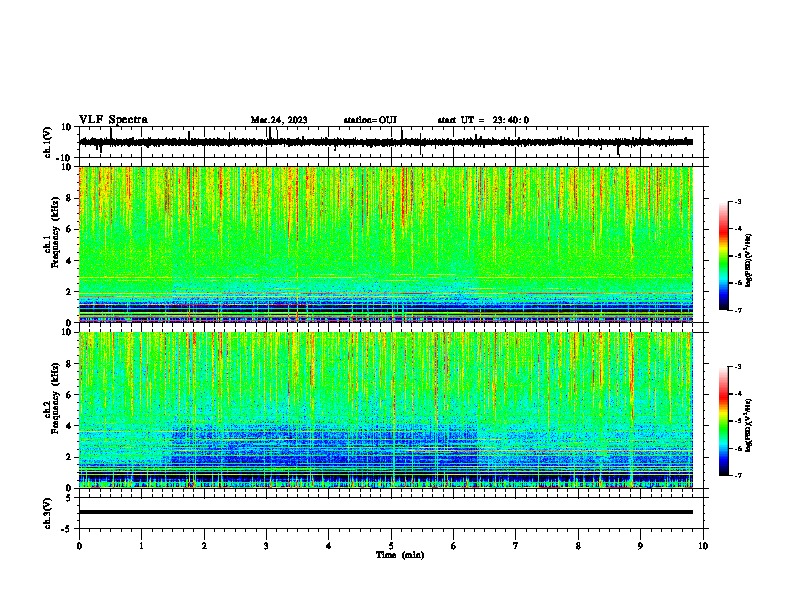This screenshot has width=792, height=612.
Task: Click the time axis tick label "3"
Action: coord(266,546)
